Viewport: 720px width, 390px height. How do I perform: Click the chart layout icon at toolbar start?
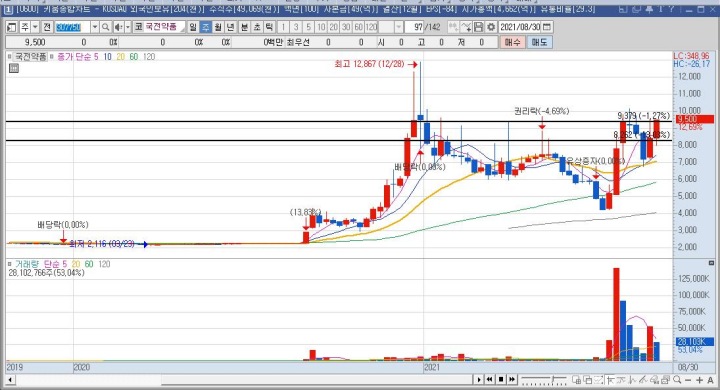pos(12,27)
